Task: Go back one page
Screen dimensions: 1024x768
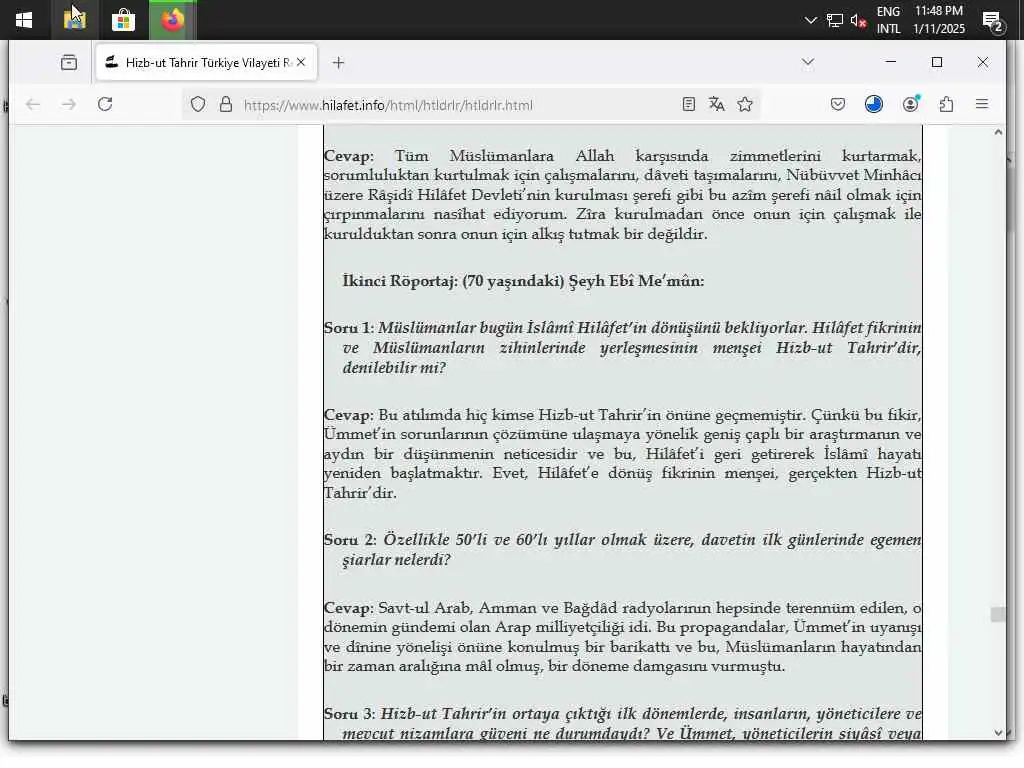Action: [33, 104]
